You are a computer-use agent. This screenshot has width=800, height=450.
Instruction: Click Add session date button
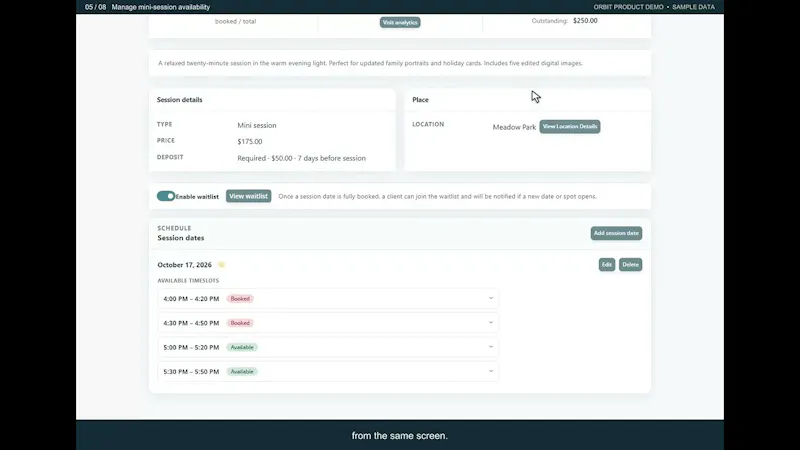coord(616,233)
